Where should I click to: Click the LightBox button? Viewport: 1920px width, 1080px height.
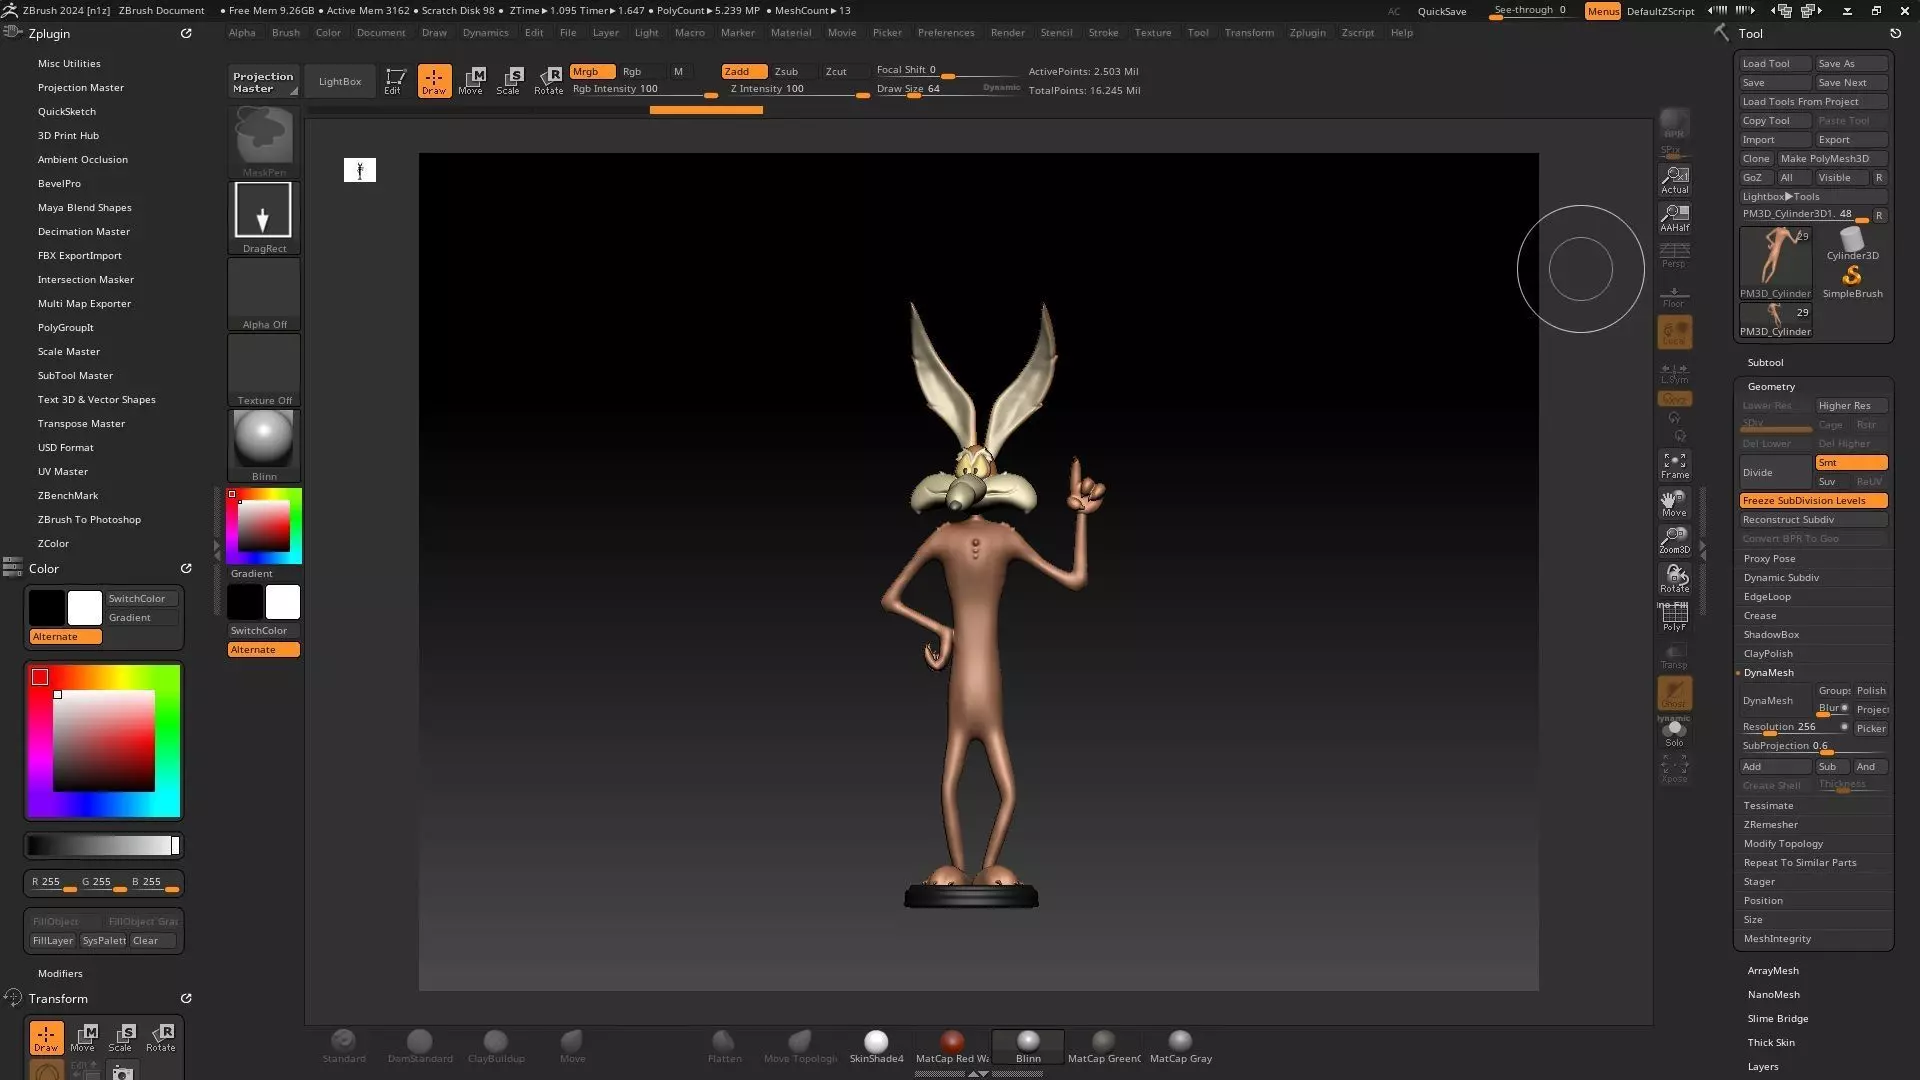click(340, 81)
